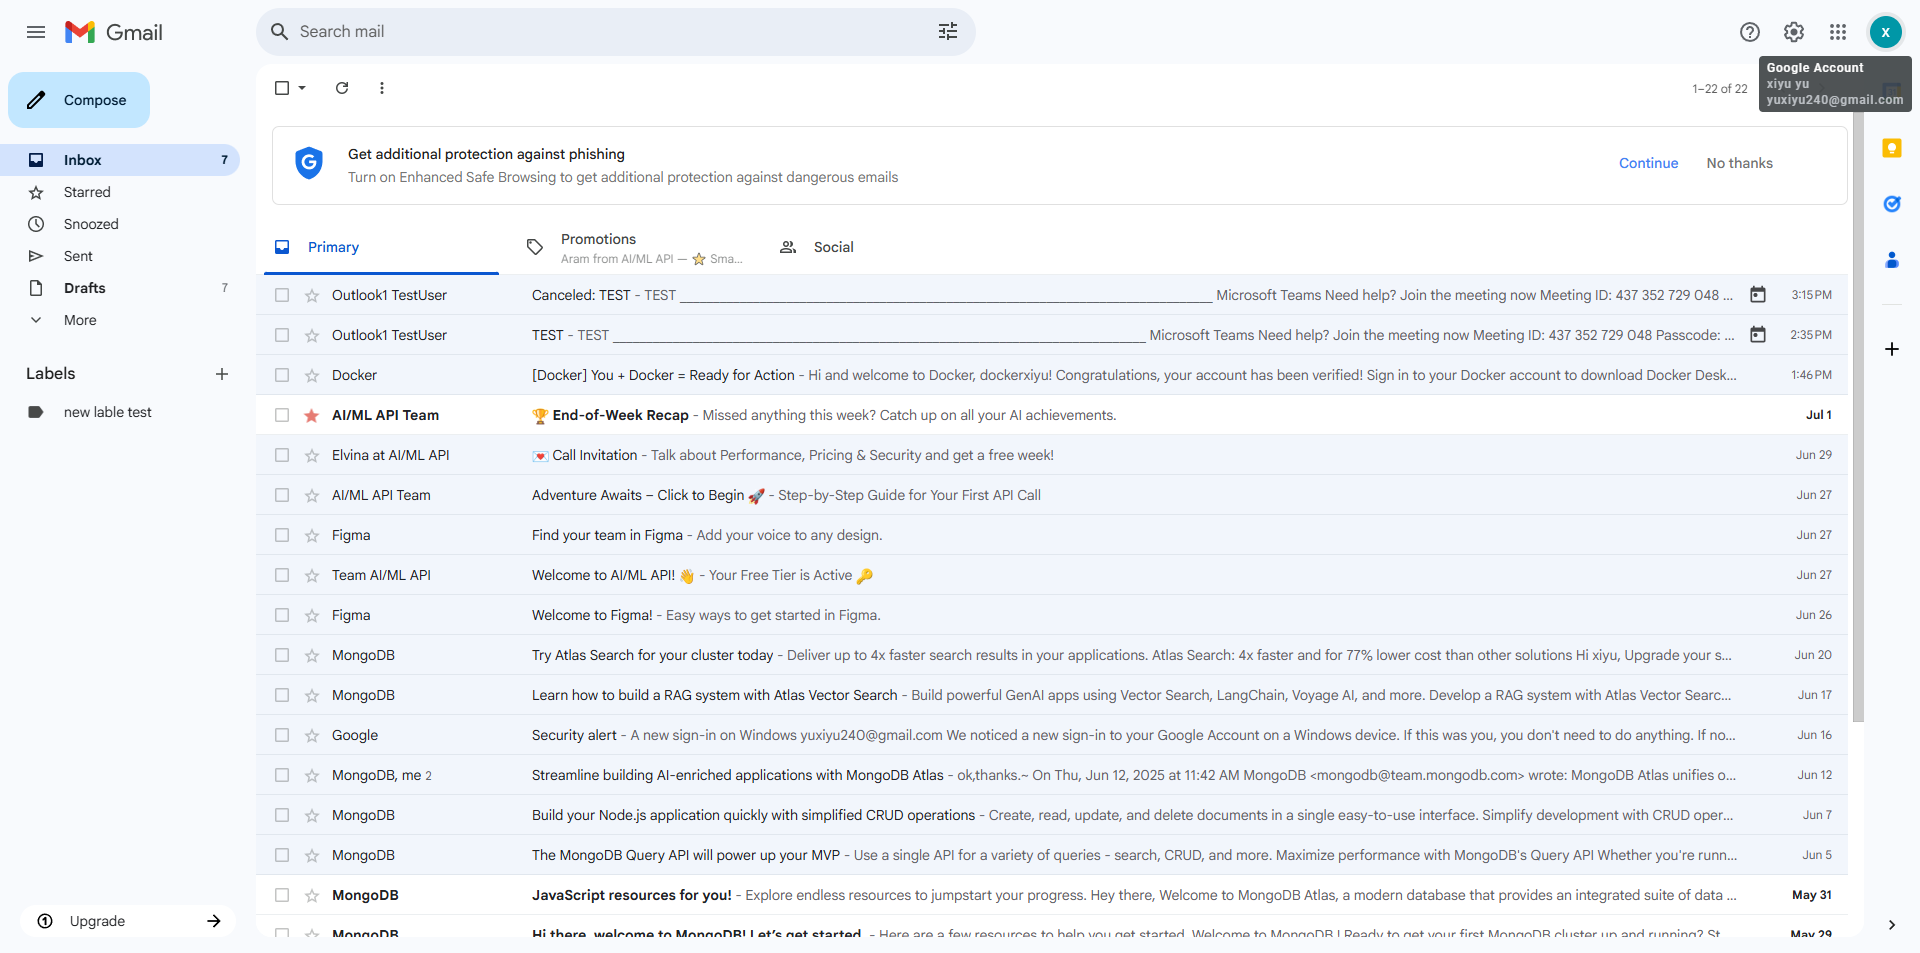Open 'Learn how to build a RAG system' email

pos(1052,695)
